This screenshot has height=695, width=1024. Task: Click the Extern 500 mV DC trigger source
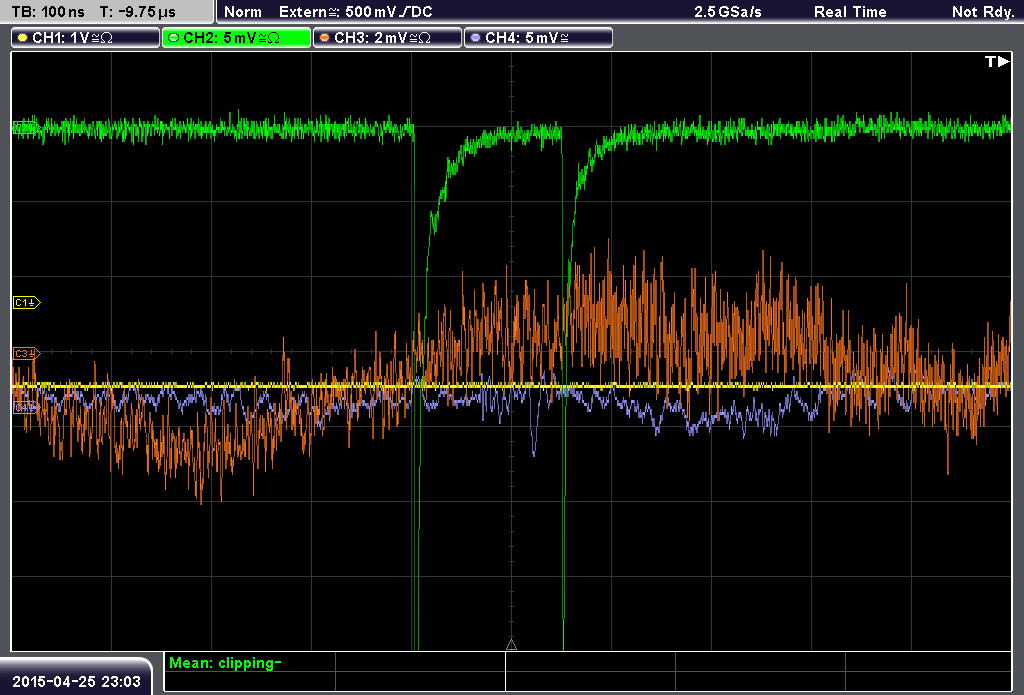[355, 12]
